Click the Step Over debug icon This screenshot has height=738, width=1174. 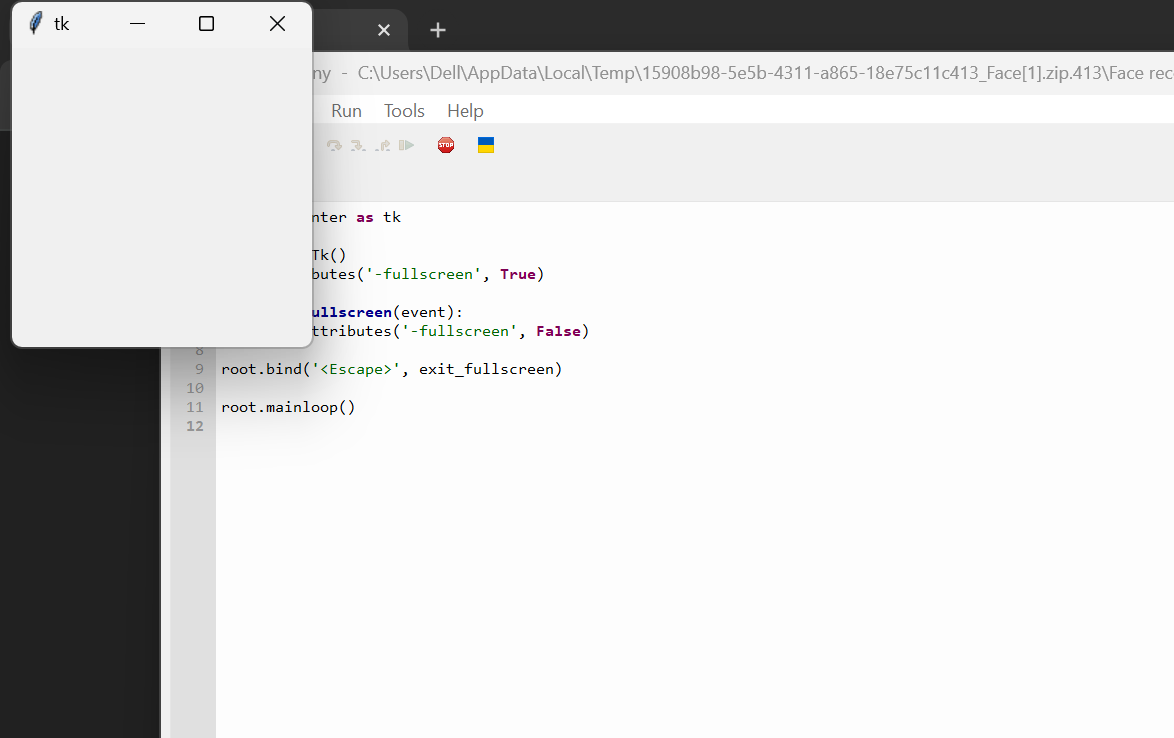click(x=334, y=146)
